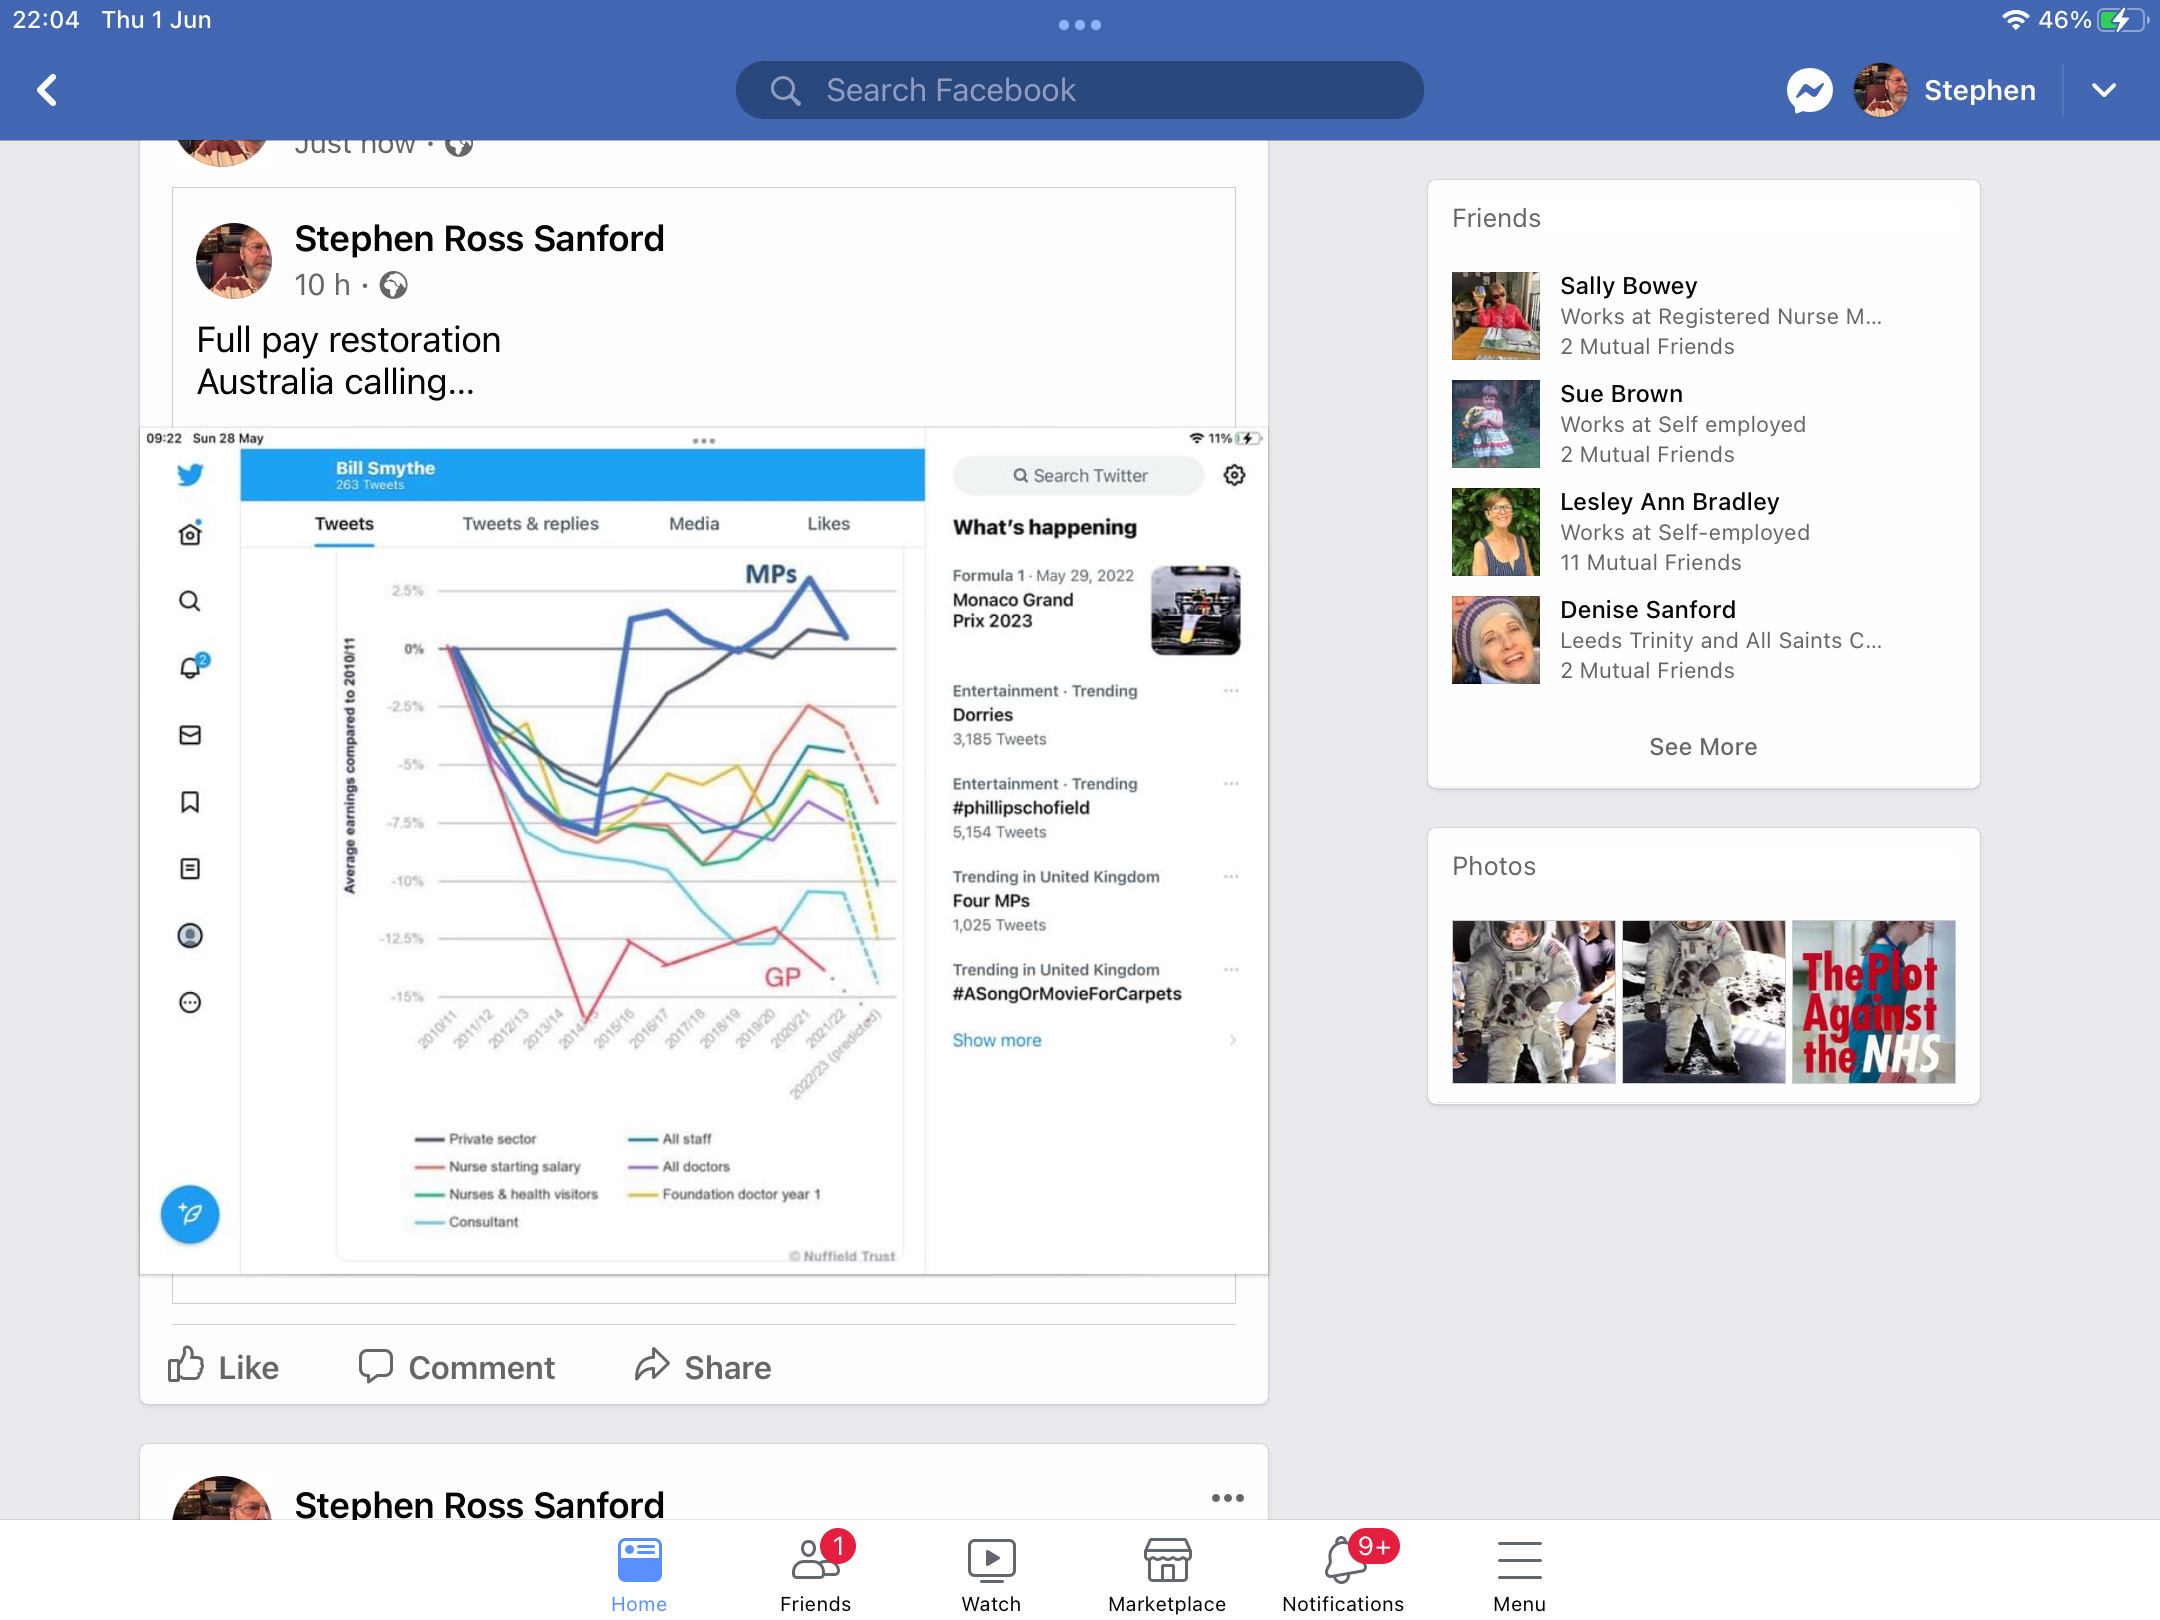
Task: Focus the Search Facebook field
Action: (x=1079, y=90)
